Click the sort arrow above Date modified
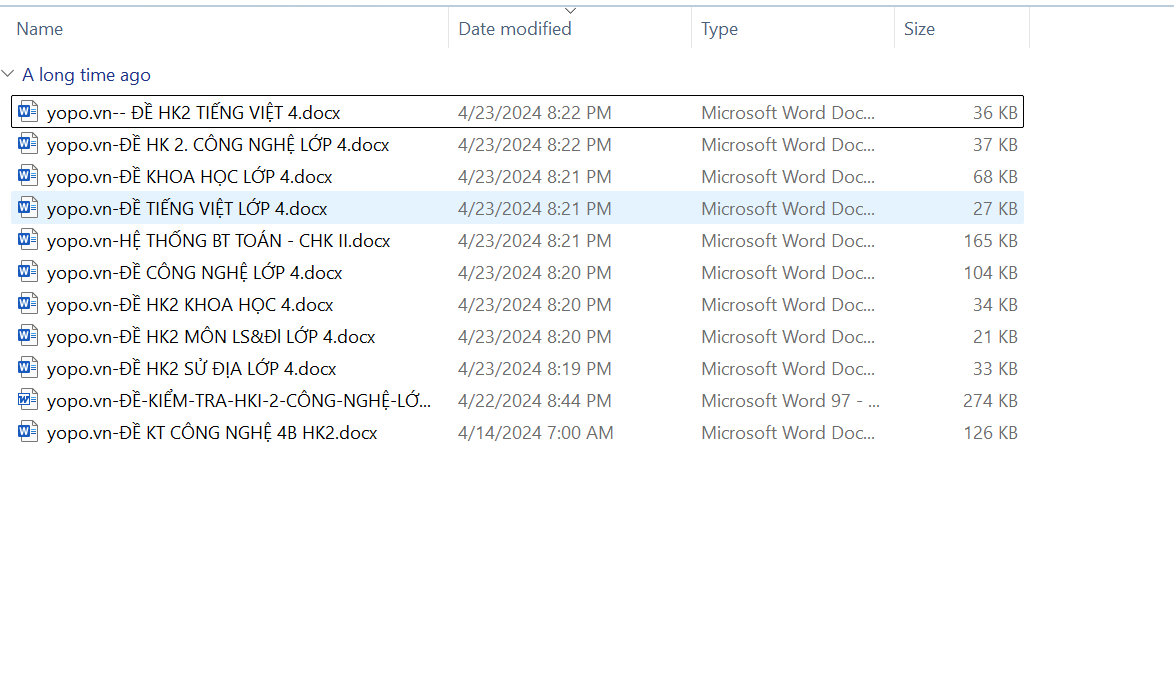 click(x=570, y=11)
